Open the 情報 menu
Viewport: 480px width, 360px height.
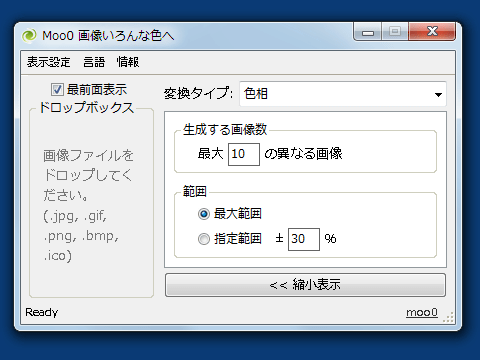(x=128, y=62)
